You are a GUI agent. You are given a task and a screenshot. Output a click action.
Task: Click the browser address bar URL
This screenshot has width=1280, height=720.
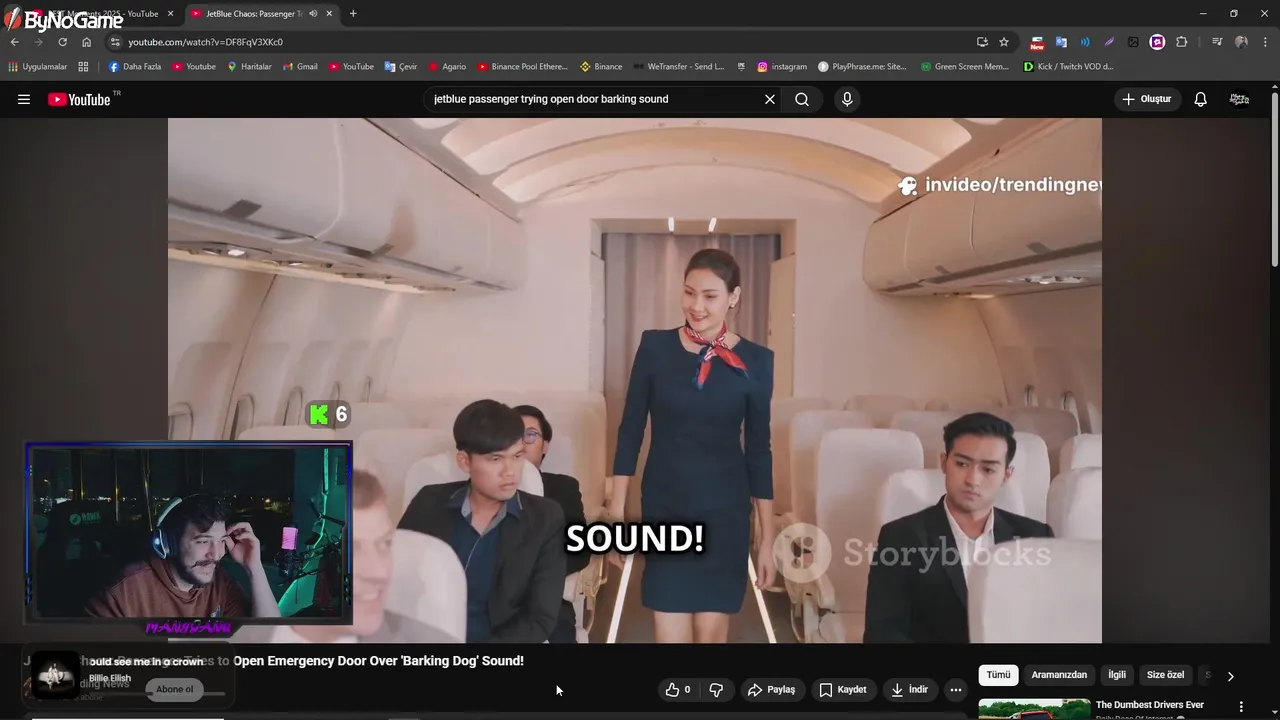[x=206, y=42]
